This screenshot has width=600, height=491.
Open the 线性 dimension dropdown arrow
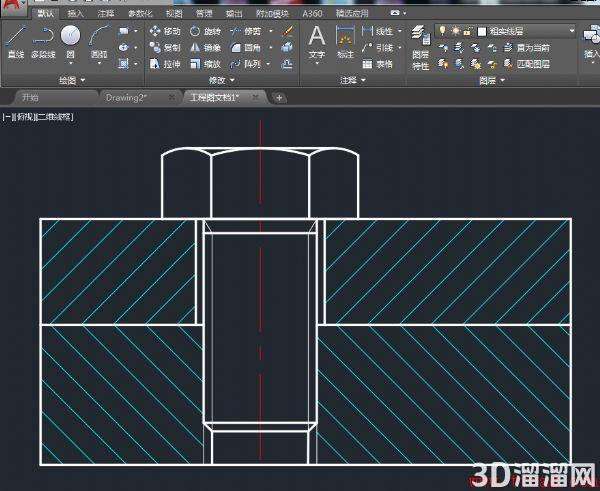coord(400,31)
